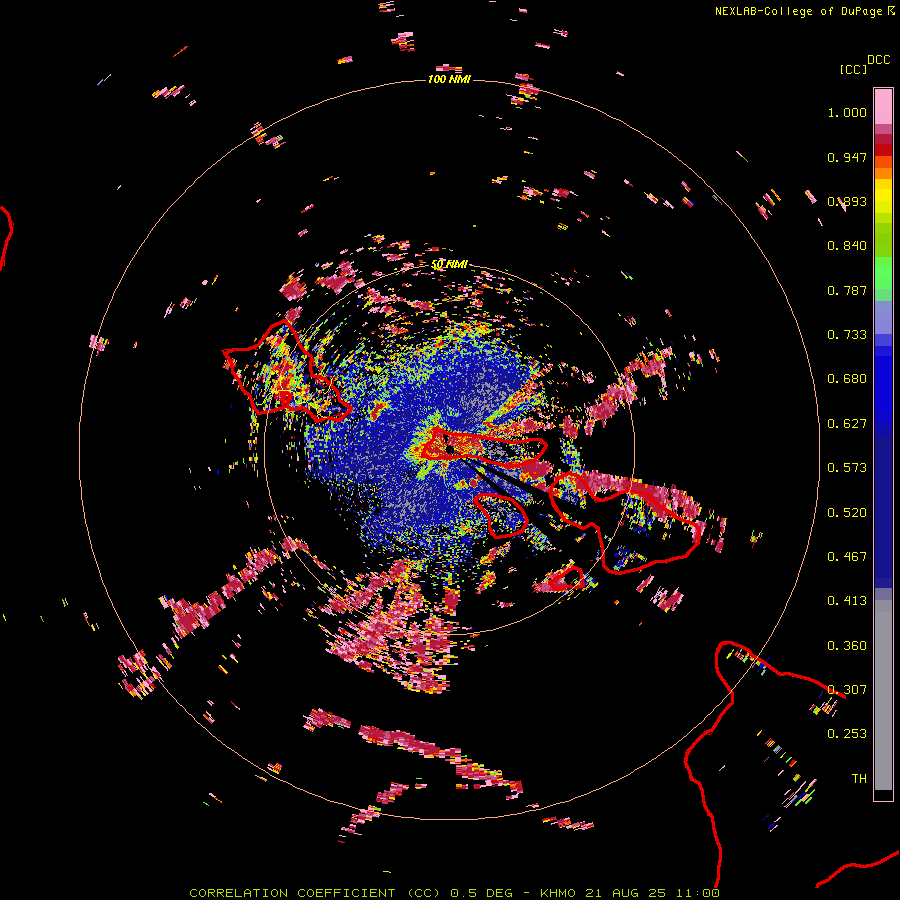Select the 0.467 scale value
The image size is (900, 900).
(847, 557)
